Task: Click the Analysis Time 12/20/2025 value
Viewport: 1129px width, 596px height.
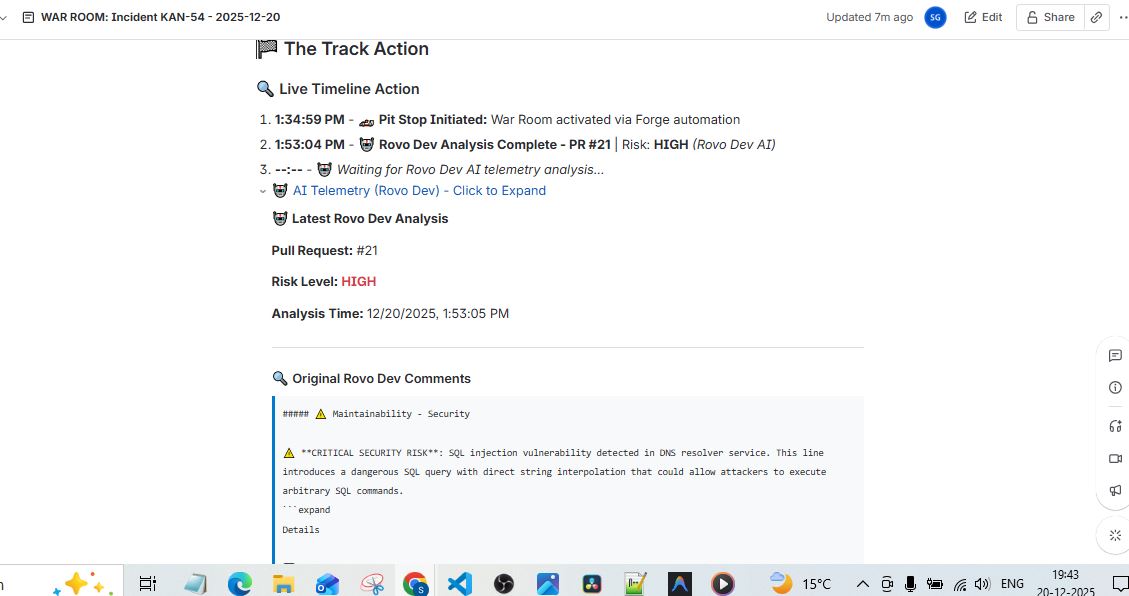Action: [438, 314]
